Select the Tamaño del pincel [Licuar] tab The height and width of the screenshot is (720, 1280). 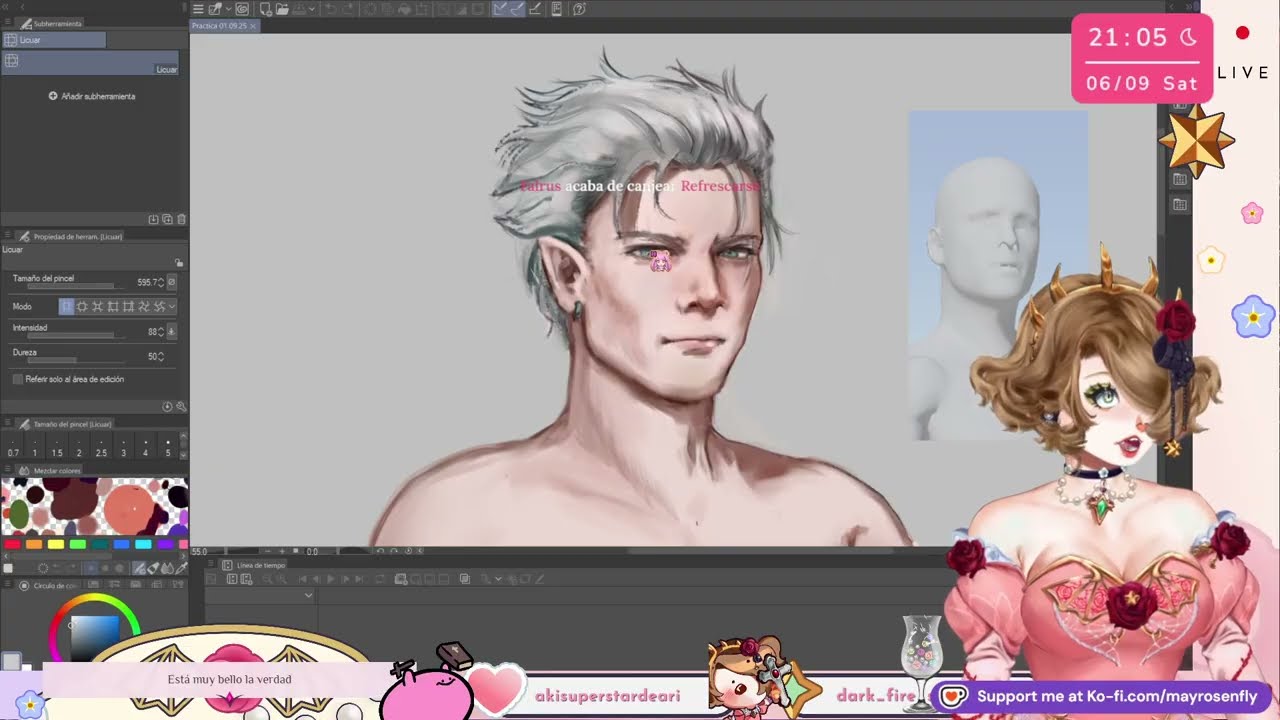(x=65, y=424)
